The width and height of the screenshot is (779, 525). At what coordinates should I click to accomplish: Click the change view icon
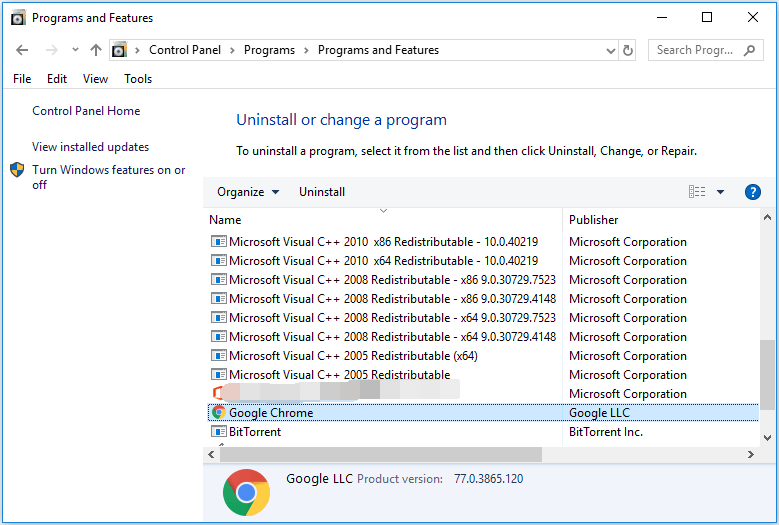tap(697, 192)
